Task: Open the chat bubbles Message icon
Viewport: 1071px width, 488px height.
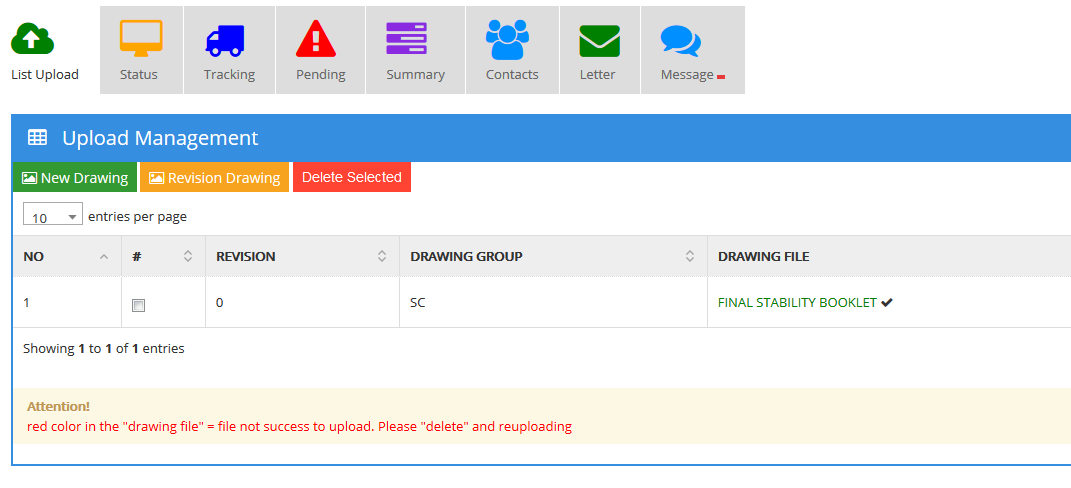Action: point(680,40)
